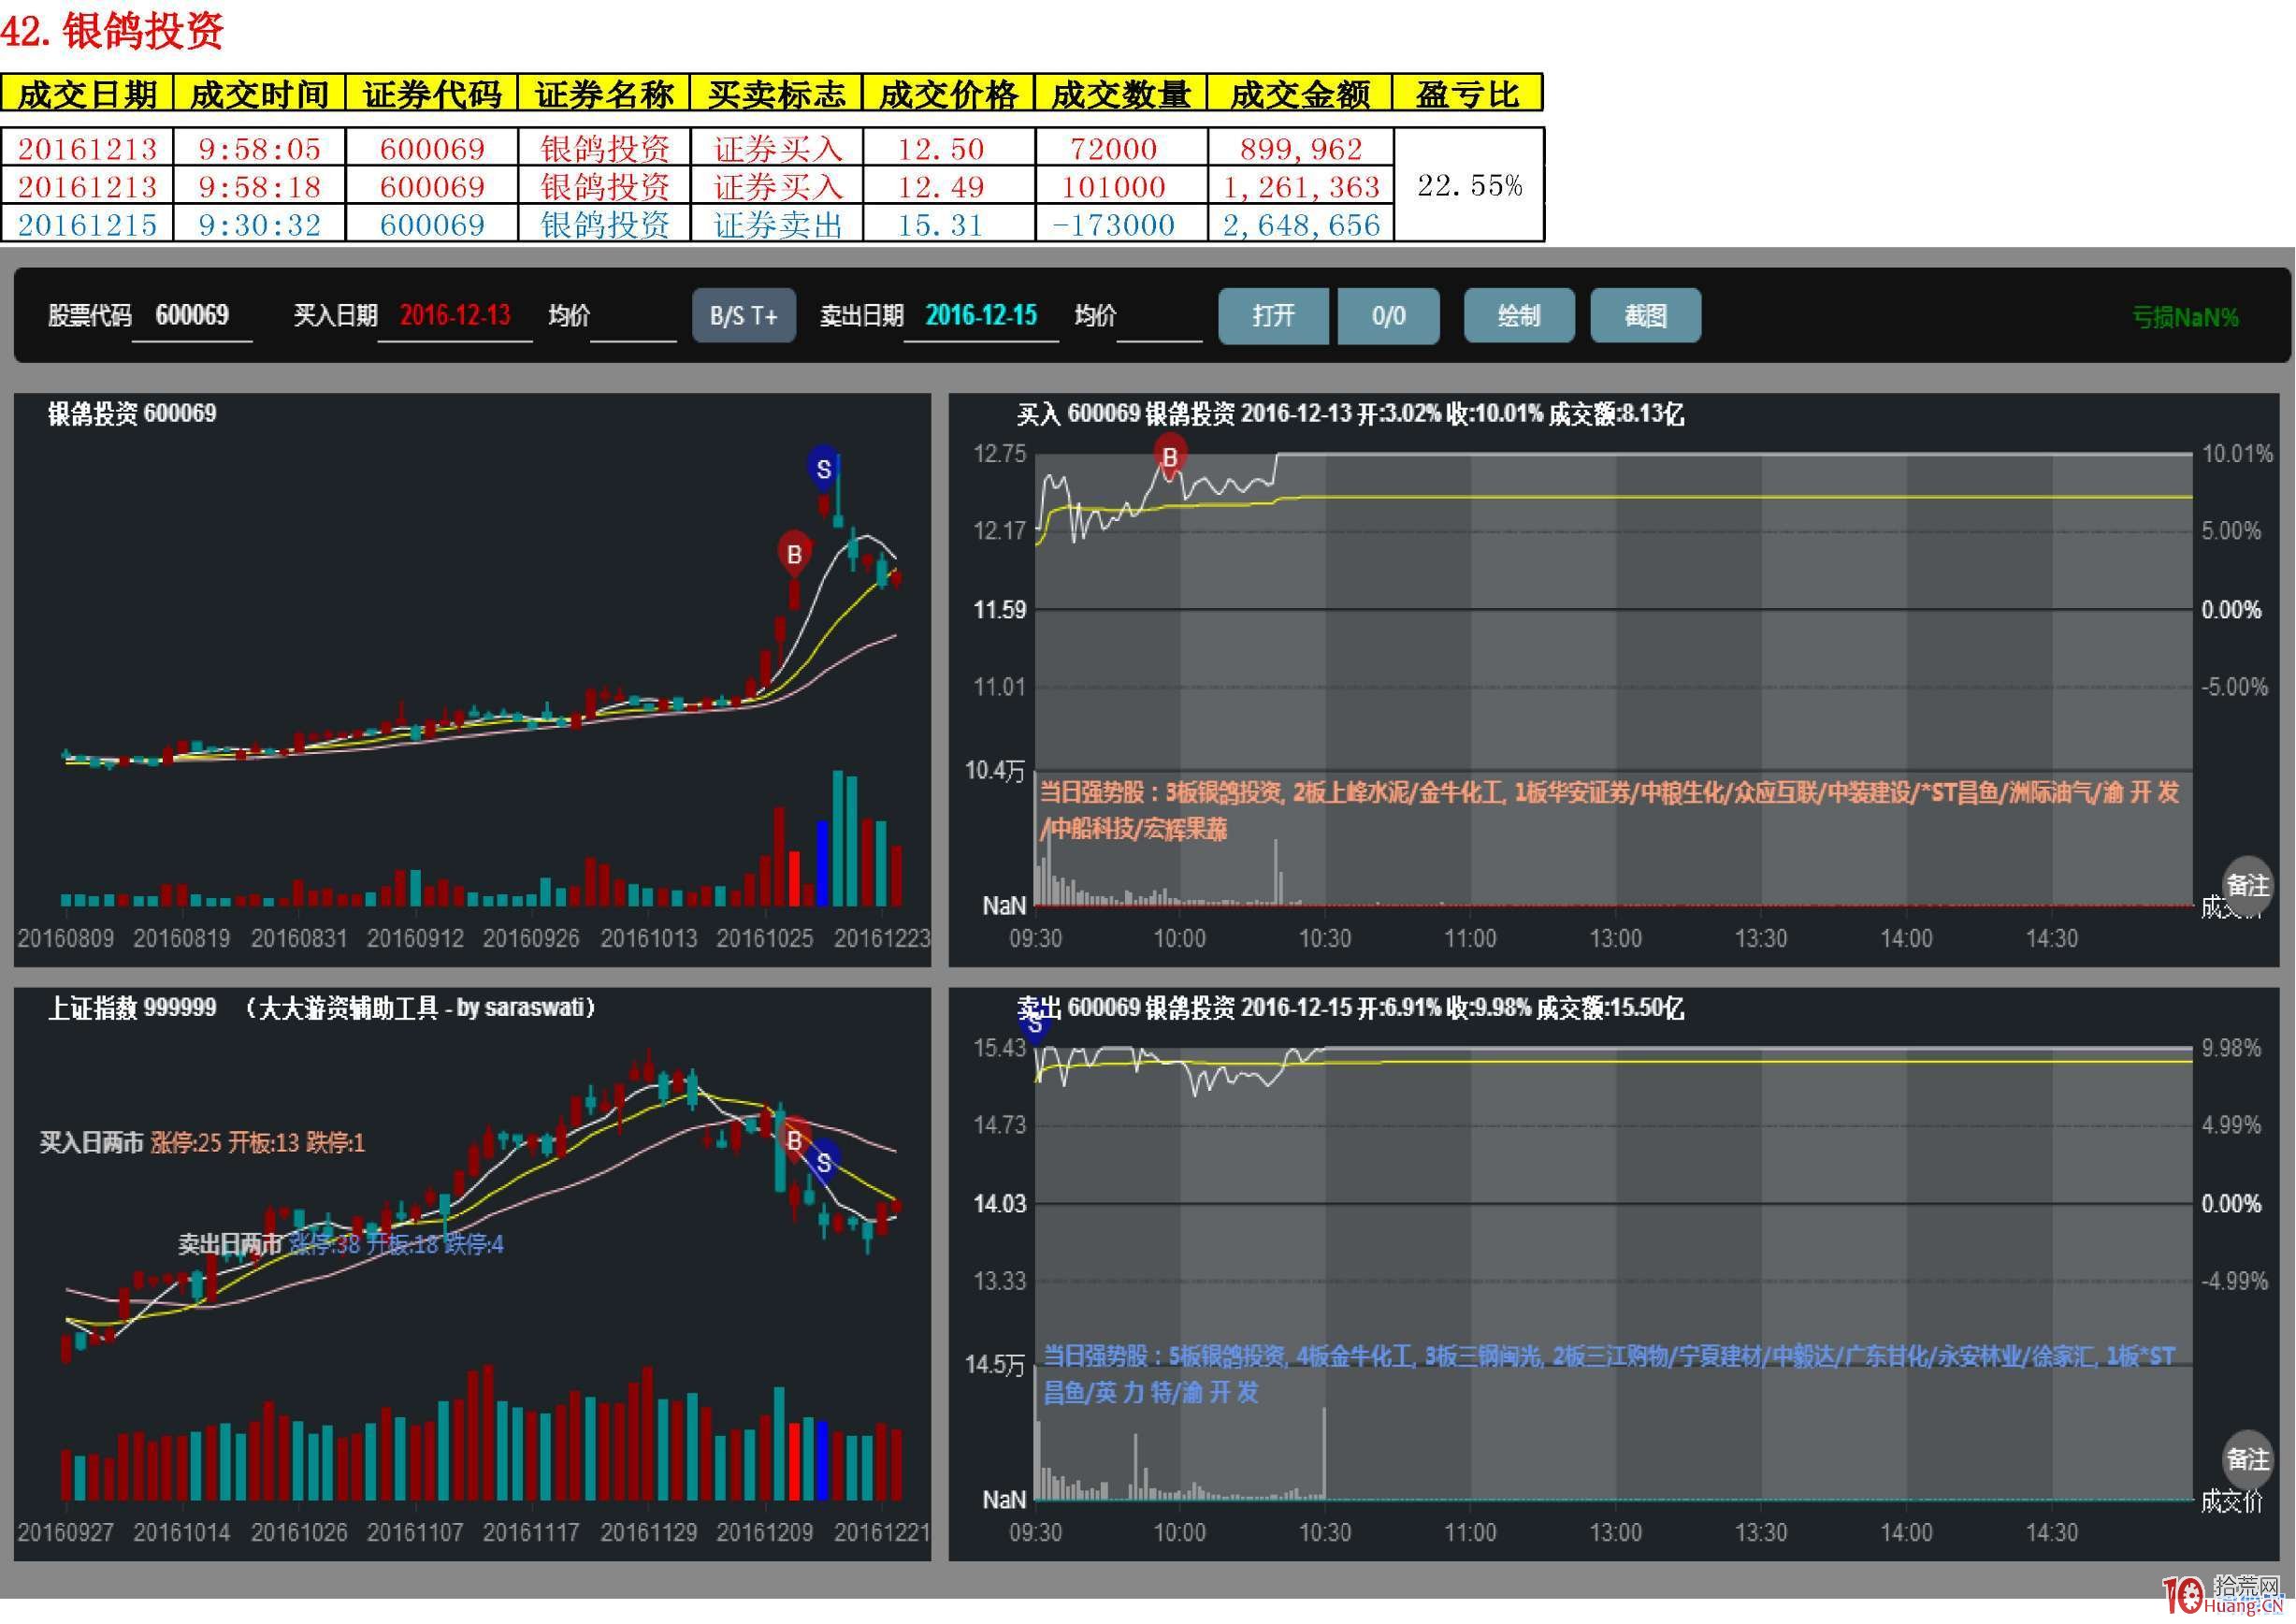Screen dimensions: 2296x1624
Task: Click the orange 当日强势股 note on buy chart
Action: tap(1608, 811)
